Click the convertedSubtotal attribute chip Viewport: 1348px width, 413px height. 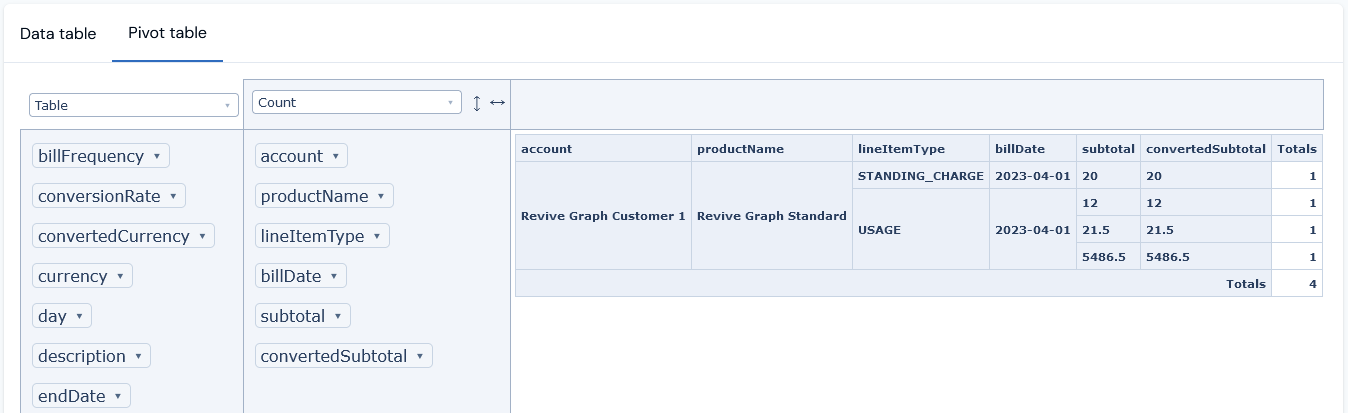point(344,356)
